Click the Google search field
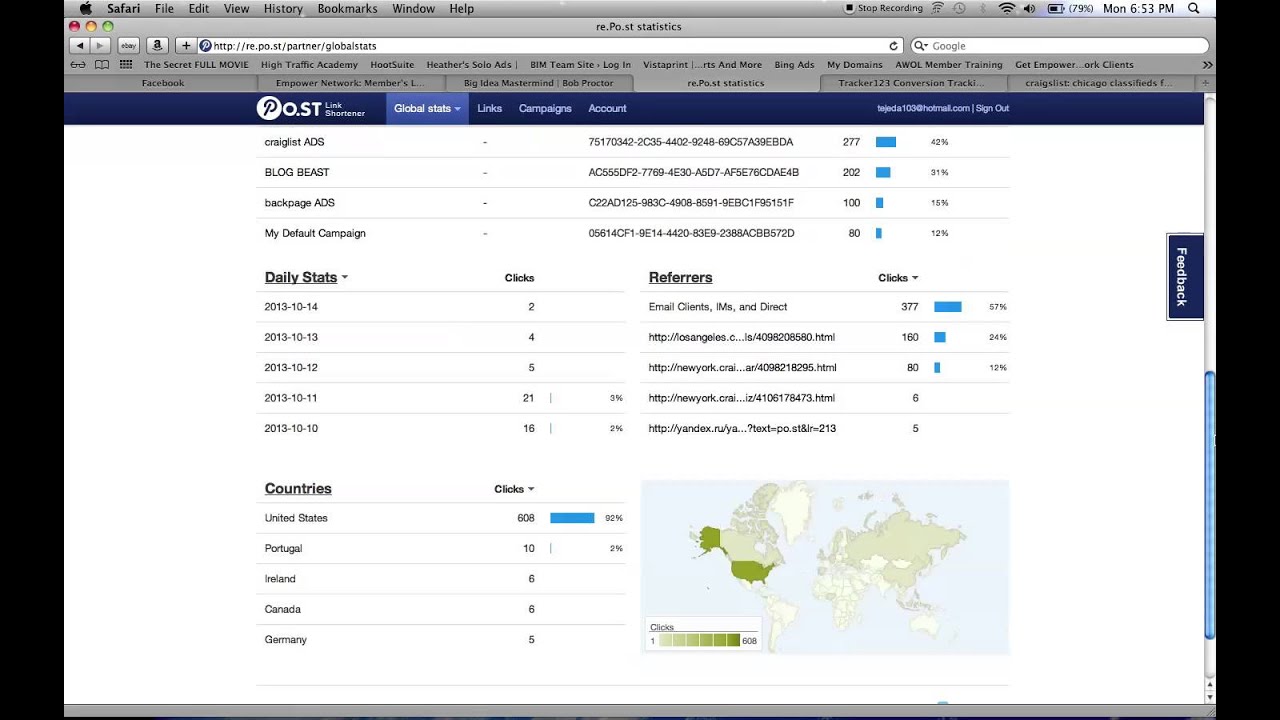Image resolution: width=1280 pixels, height=720 pixels. [x=1060, y=46]
